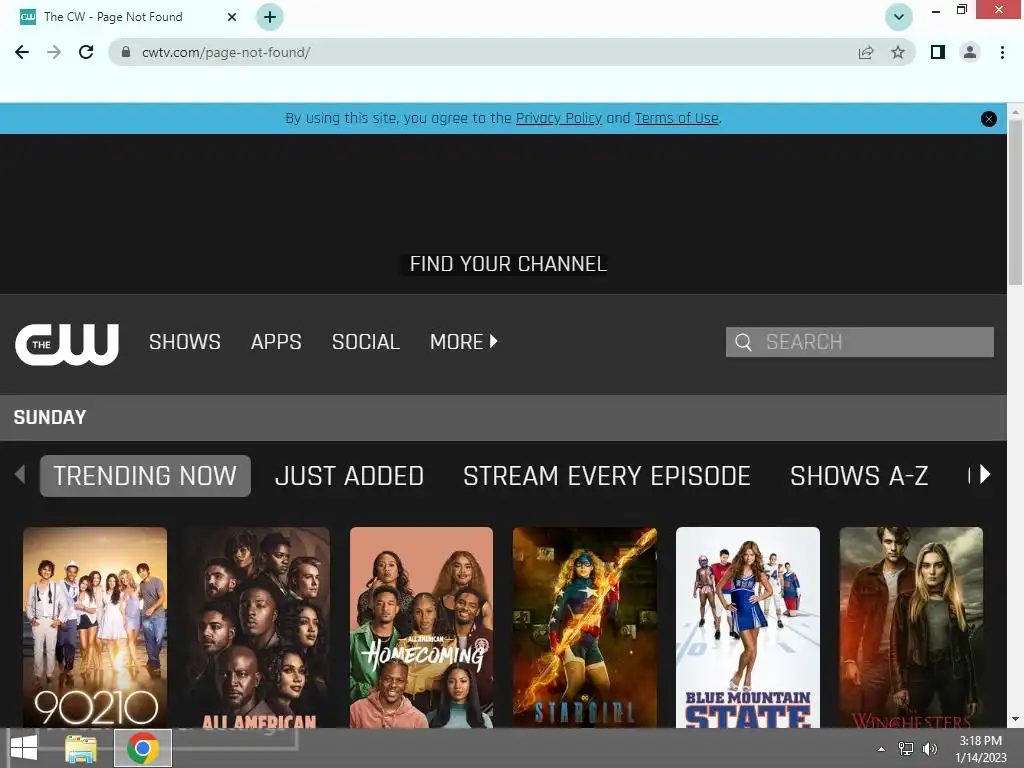1024x768 pixels.
Task: Open the Windows Start menu
Action: 24,748
